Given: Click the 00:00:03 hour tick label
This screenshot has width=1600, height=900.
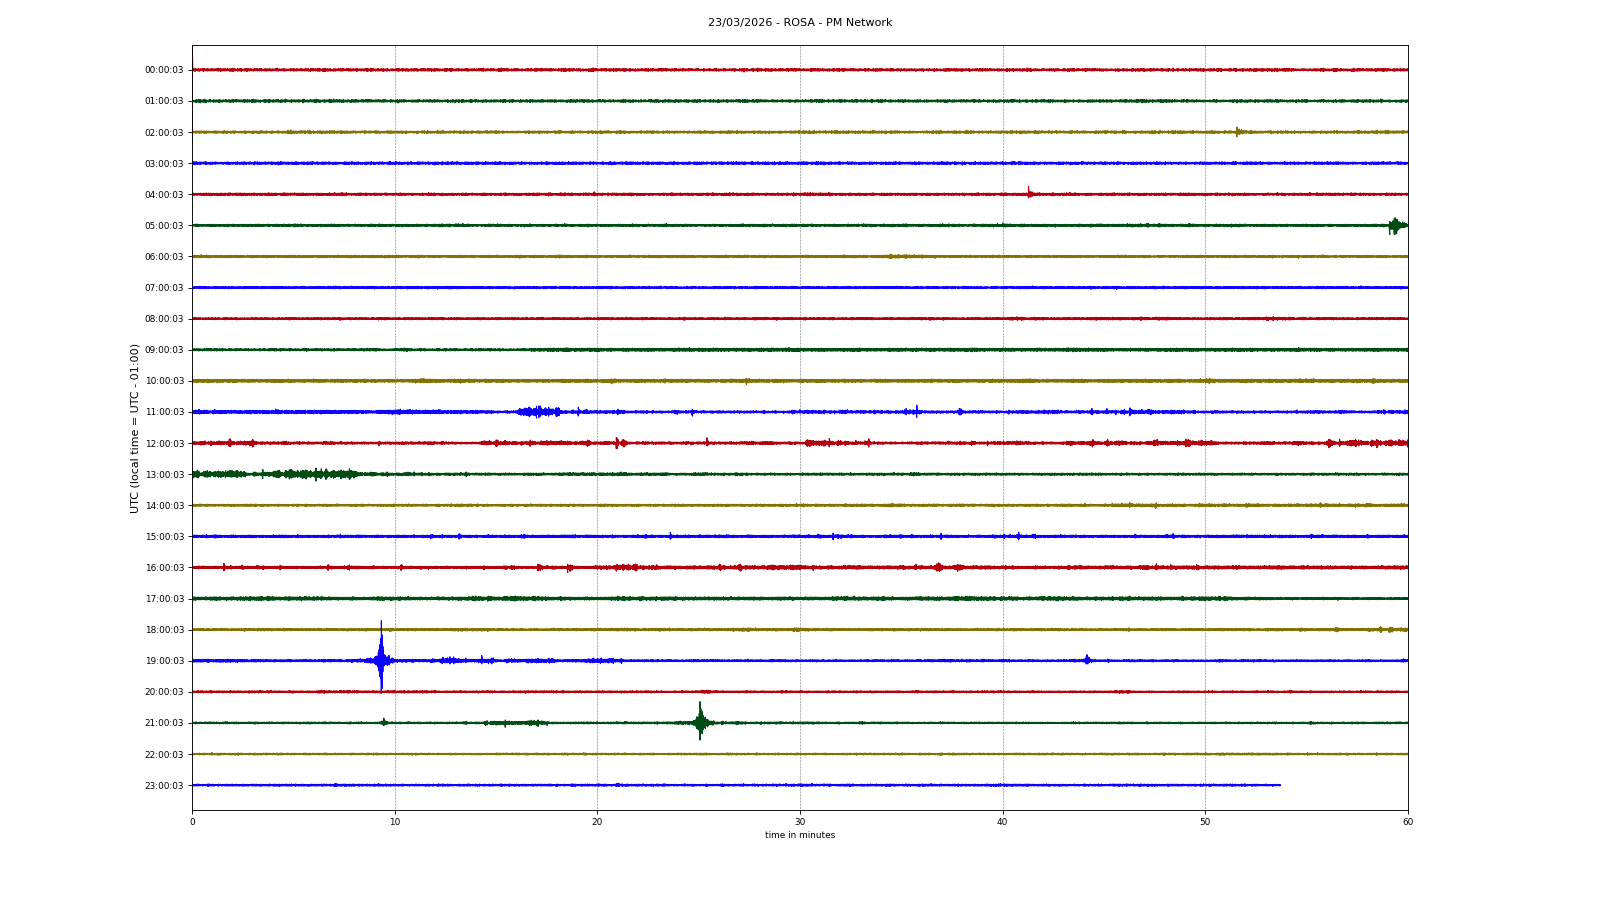Looking at the screenshot, I should (164, 70).
